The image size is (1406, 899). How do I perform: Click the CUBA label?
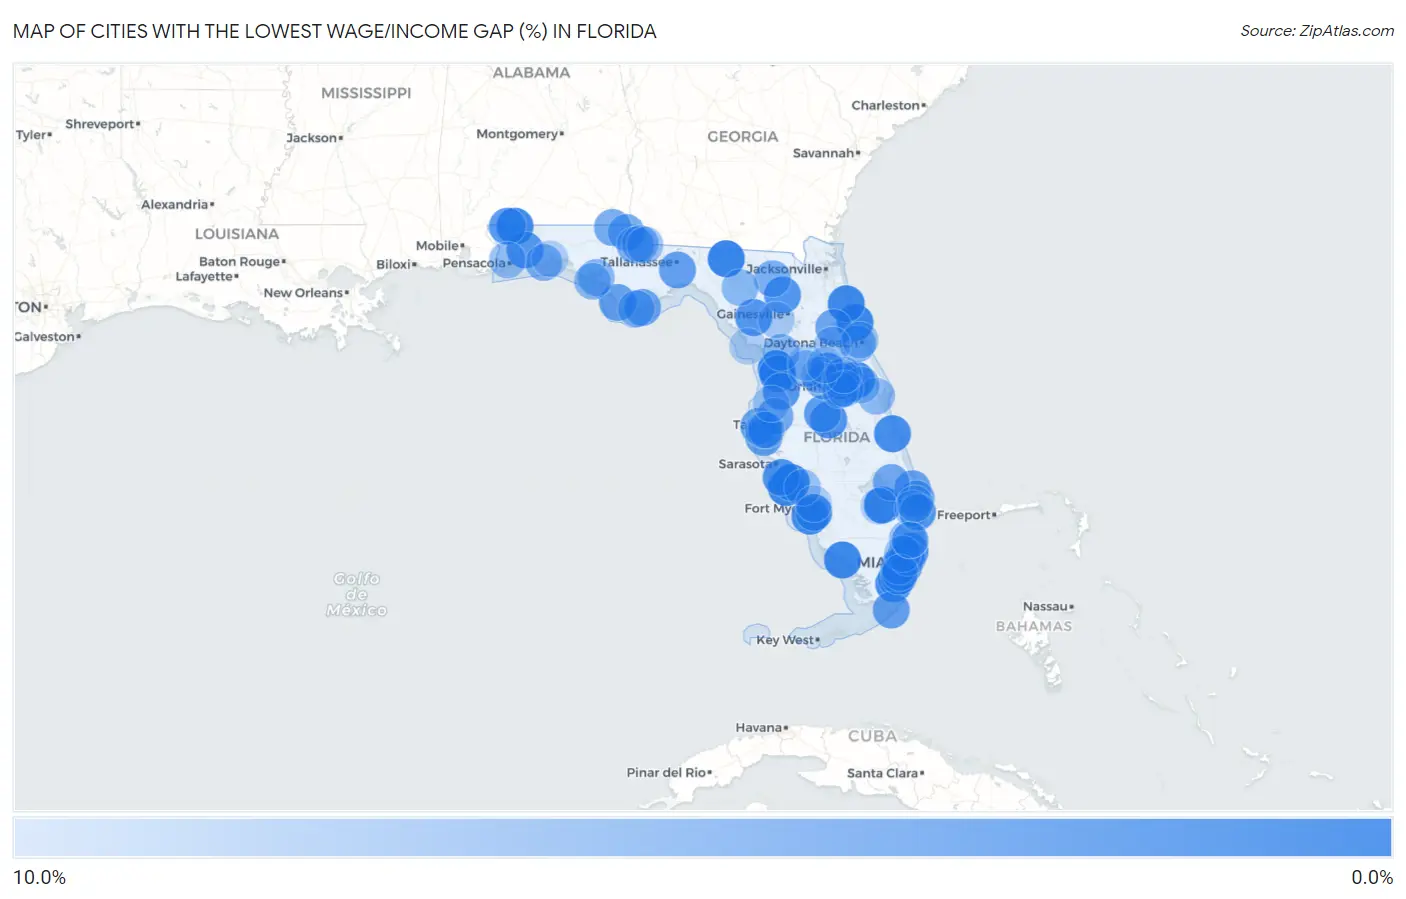[x=873, y=736]
